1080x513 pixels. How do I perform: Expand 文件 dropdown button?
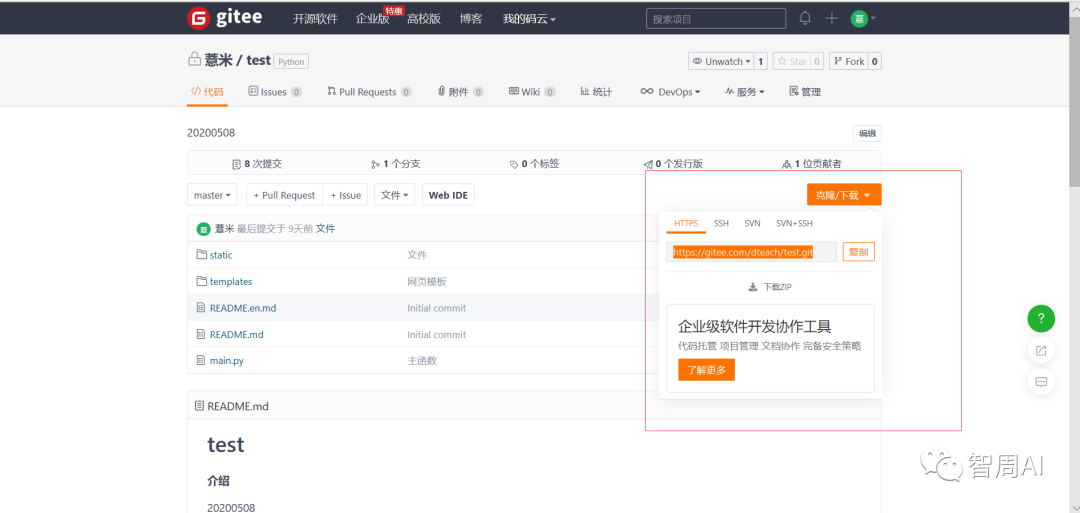(394, 195)
